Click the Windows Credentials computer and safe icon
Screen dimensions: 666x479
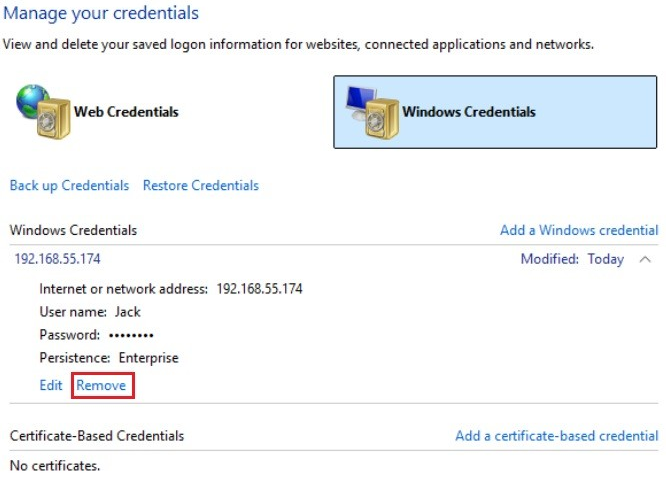pyautogui.click(x=370, y=112)
